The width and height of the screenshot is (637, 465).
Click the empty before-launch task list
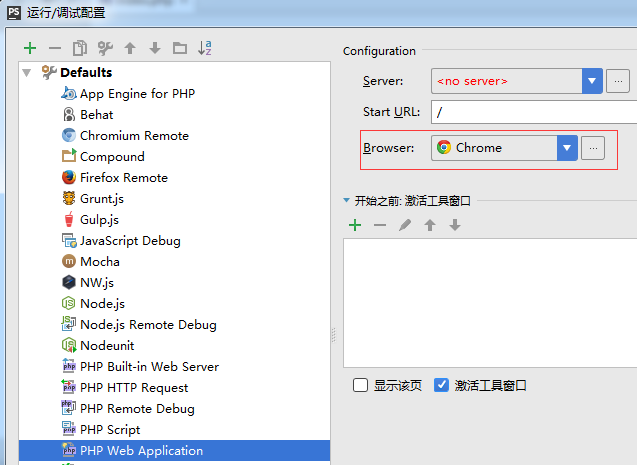(490, 303)
